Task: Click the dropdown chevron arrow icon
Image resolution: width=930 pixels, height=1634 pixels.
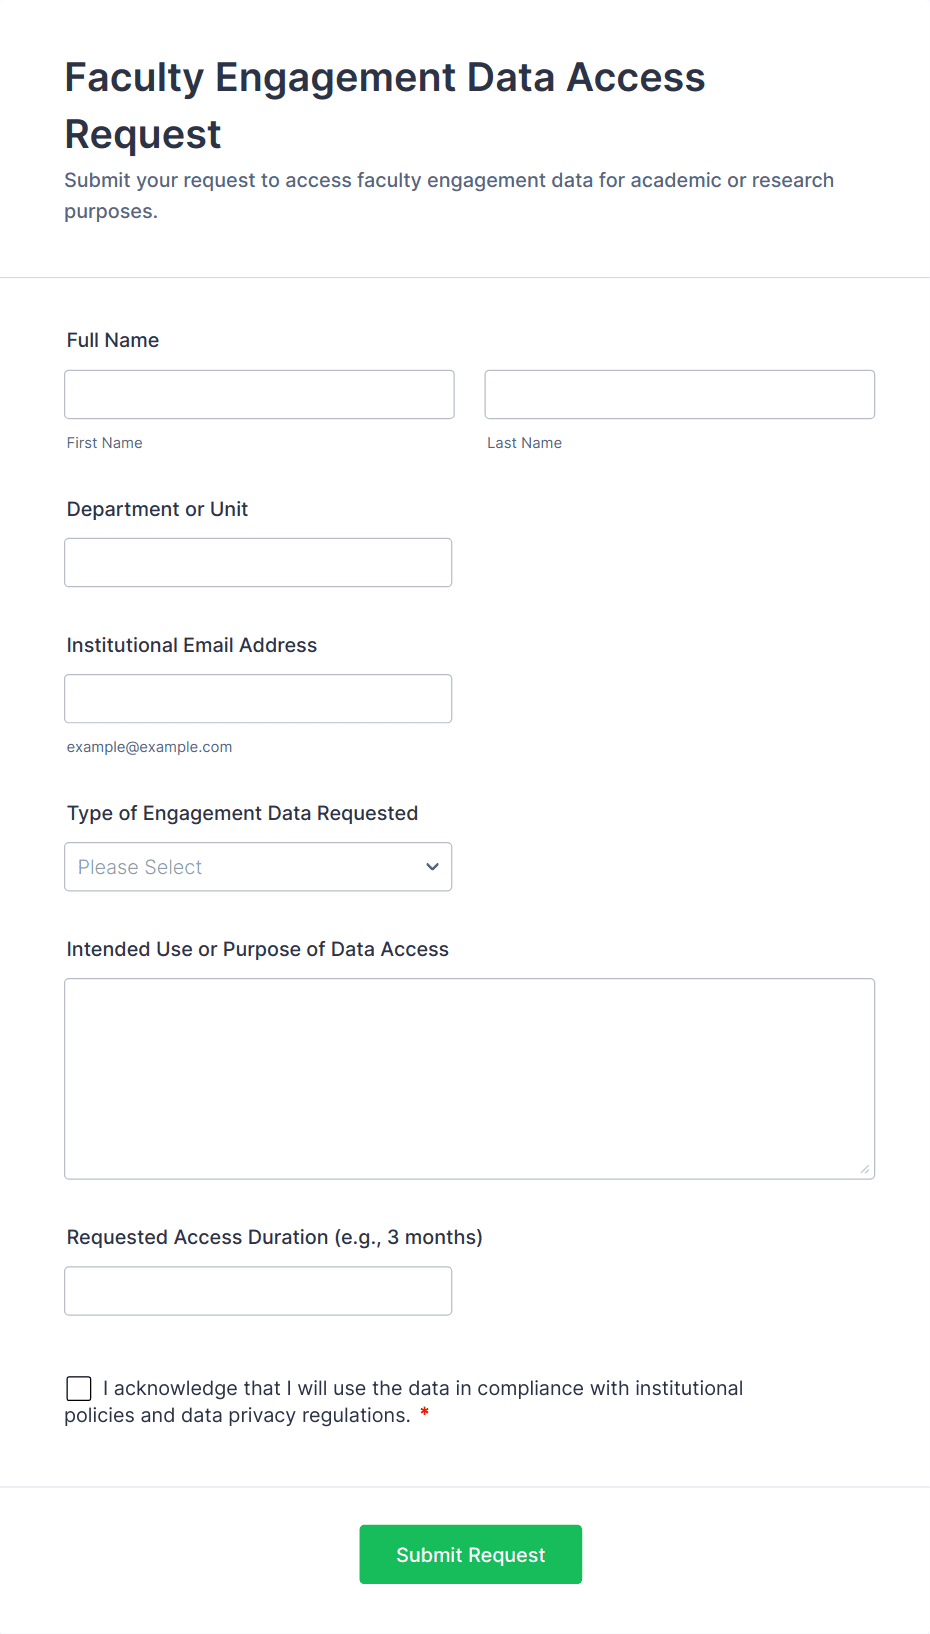Action: (432, 867)
